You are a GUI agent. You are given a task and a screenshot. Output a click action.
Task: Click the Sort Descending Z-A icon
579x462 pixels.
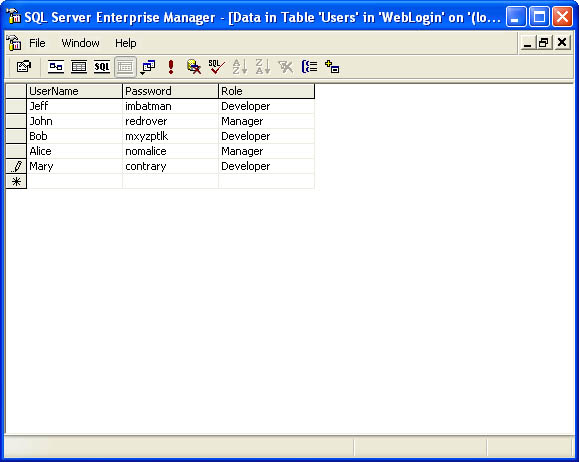coord(263,67)
